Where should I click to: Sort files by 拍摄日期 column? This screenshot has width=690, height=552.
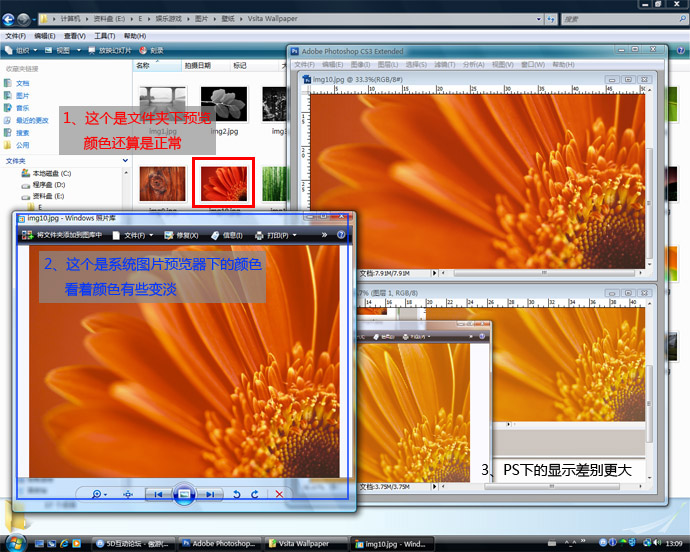205,66
